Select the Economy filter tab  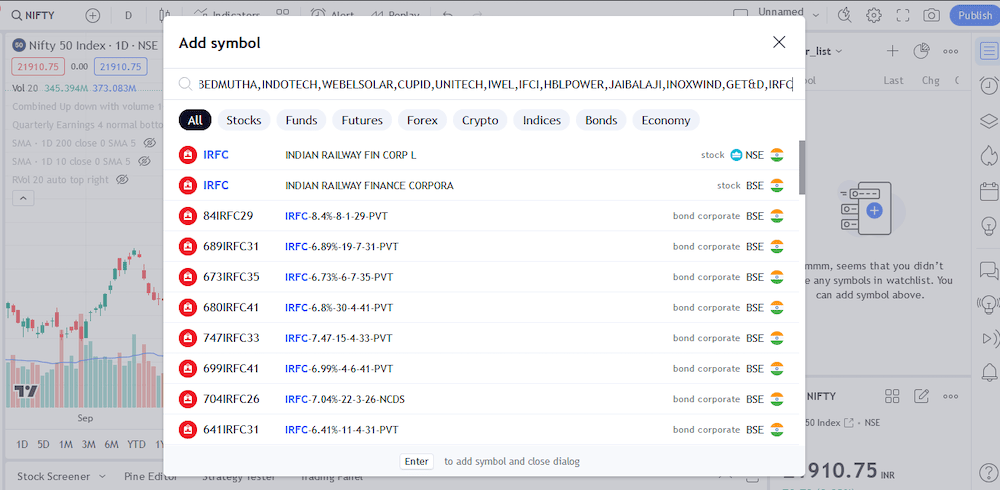point(666,120)
